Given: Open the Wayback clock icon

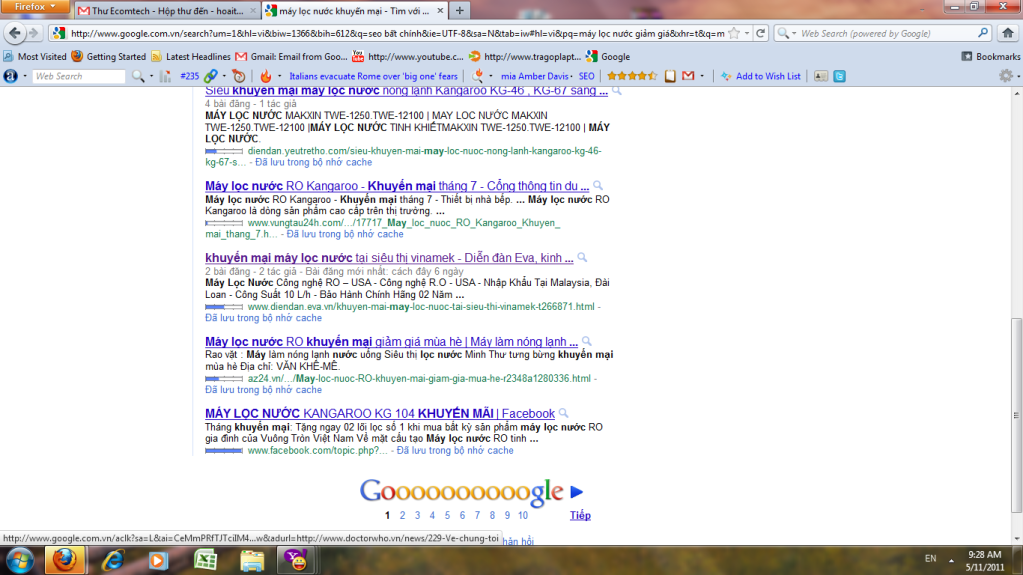Looking at the screenshot, I should 239,76.
